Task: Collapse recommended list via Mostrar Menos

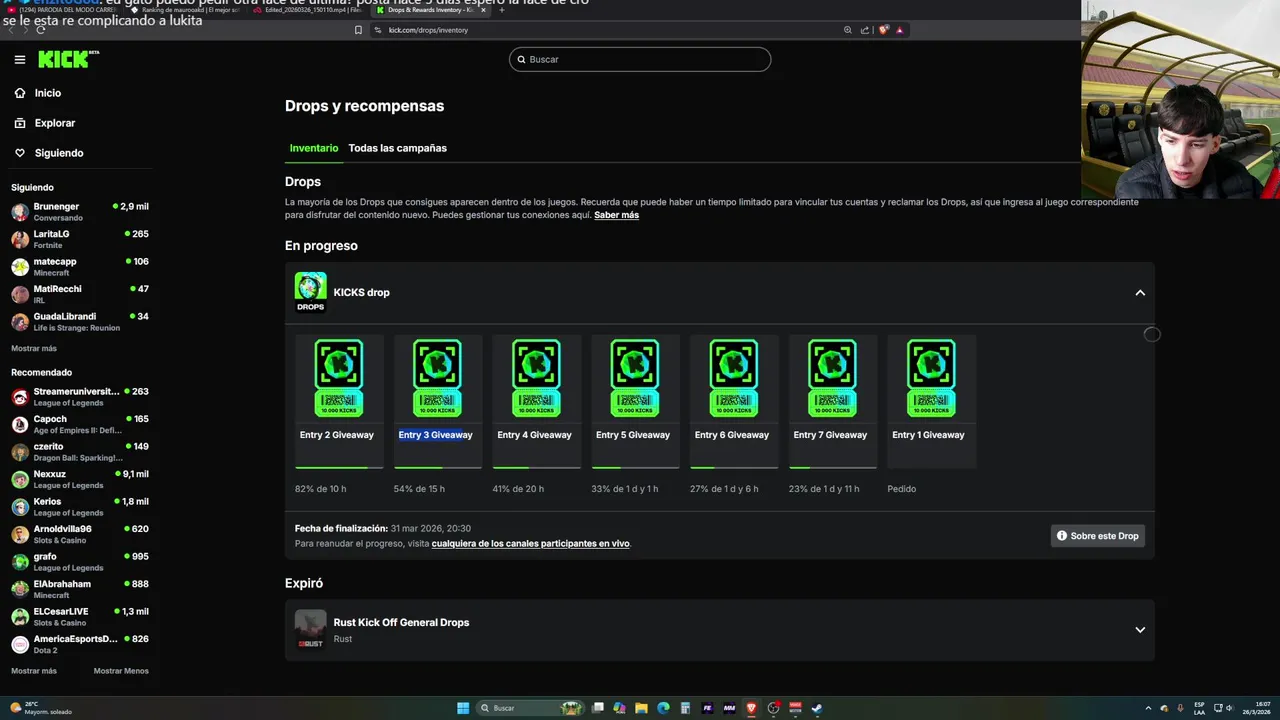Action: [x=121, y=671]
